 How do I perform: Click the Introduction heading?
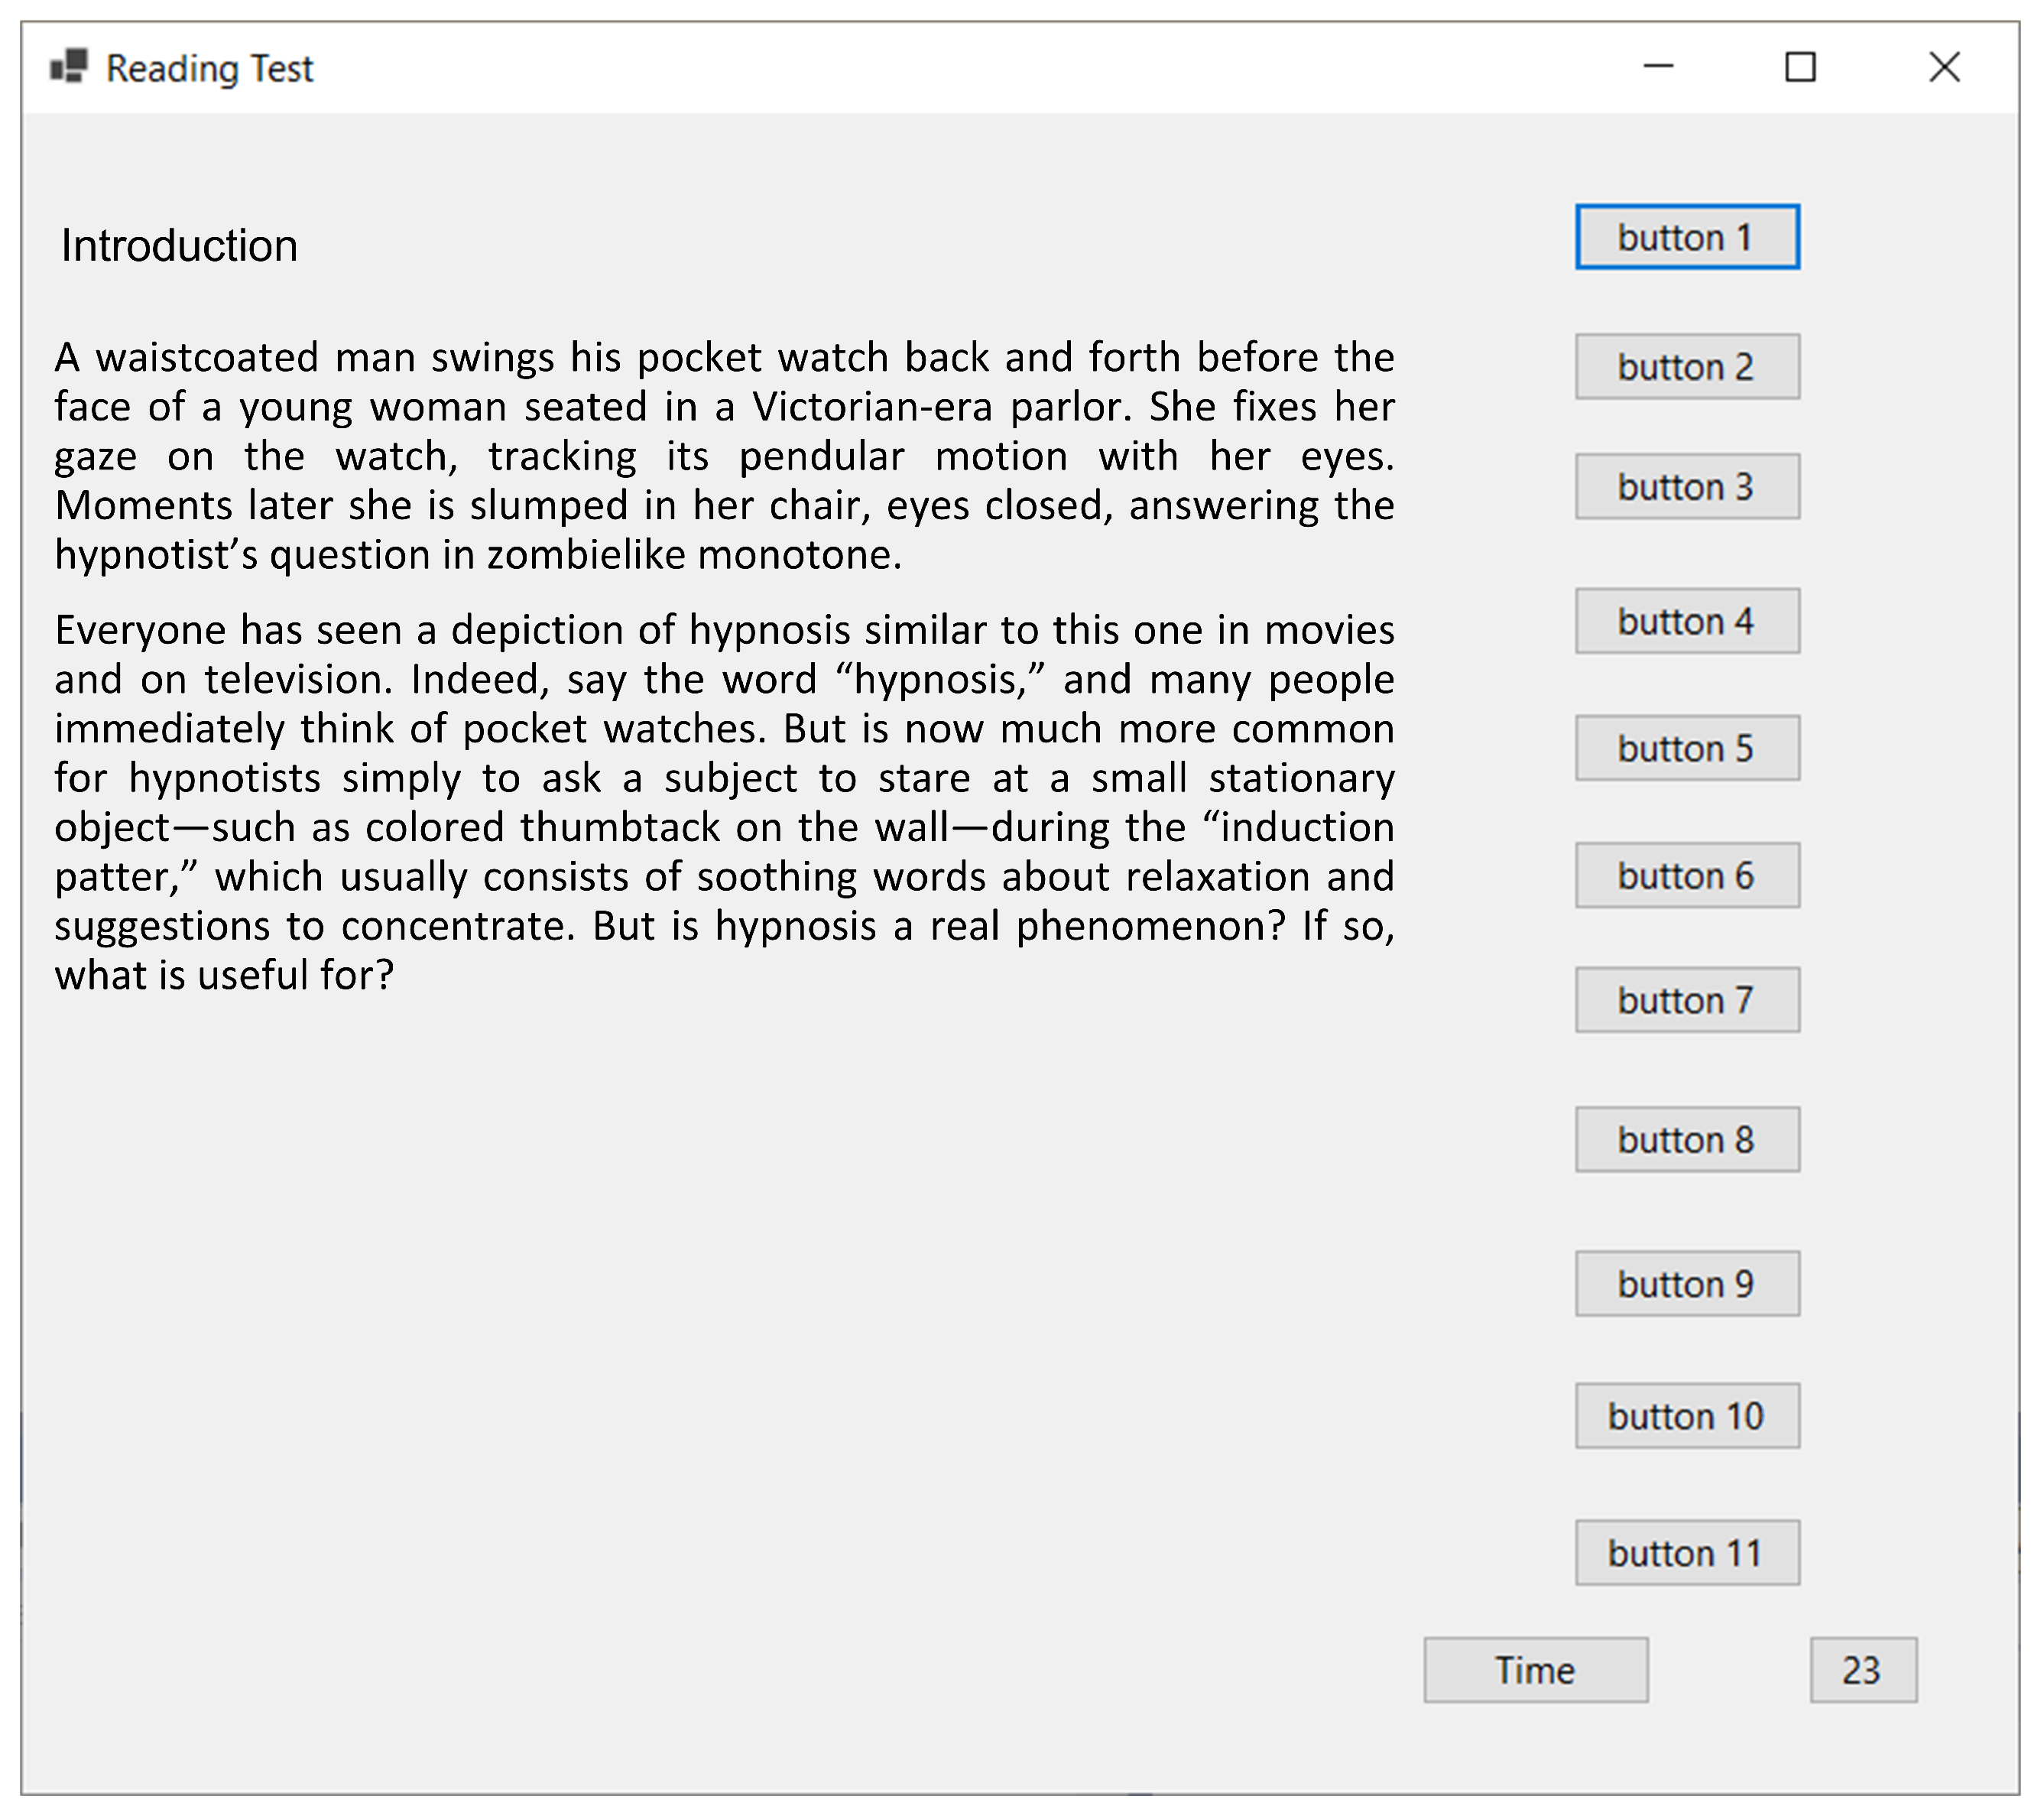(180, 246)
